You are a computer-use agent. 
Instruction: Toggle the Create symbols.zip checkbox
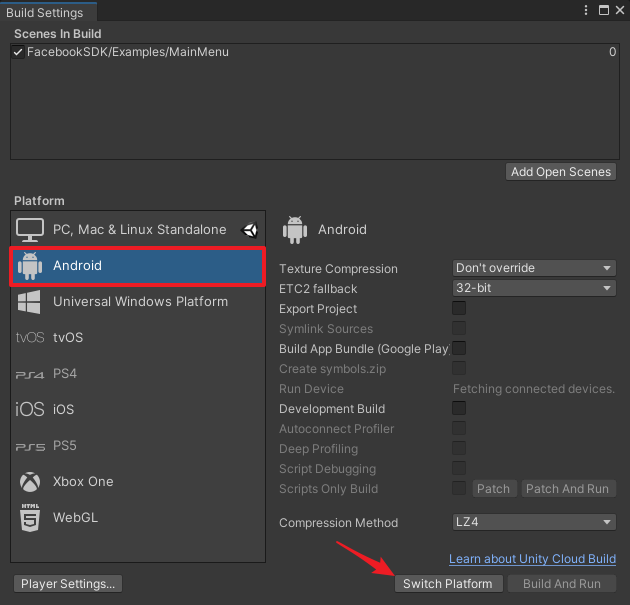tap(459, 368)
